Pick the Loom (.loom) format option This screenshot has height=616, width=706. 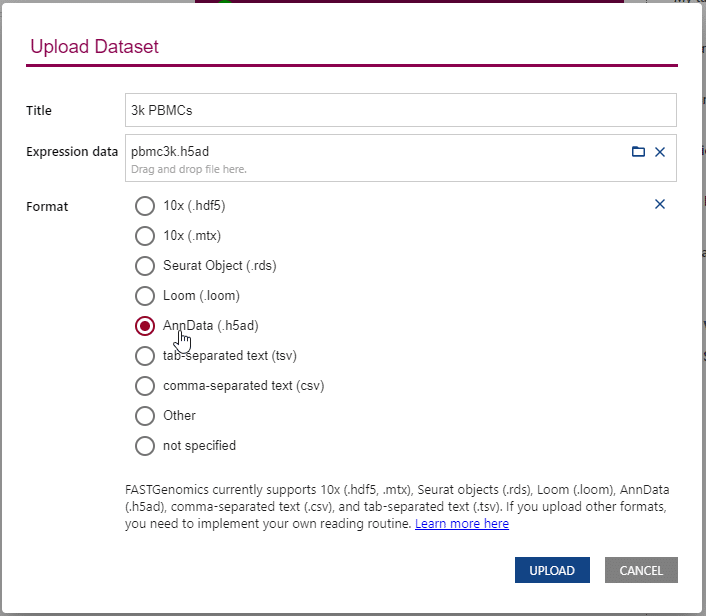pyautogui.click(x=145, y=296)
